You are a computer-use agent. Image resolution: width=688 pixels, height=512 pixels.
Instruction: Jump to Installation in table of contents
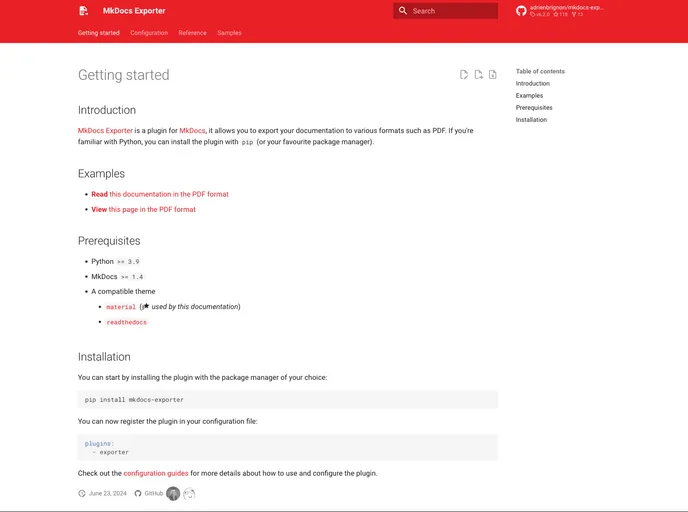point(531,120)
